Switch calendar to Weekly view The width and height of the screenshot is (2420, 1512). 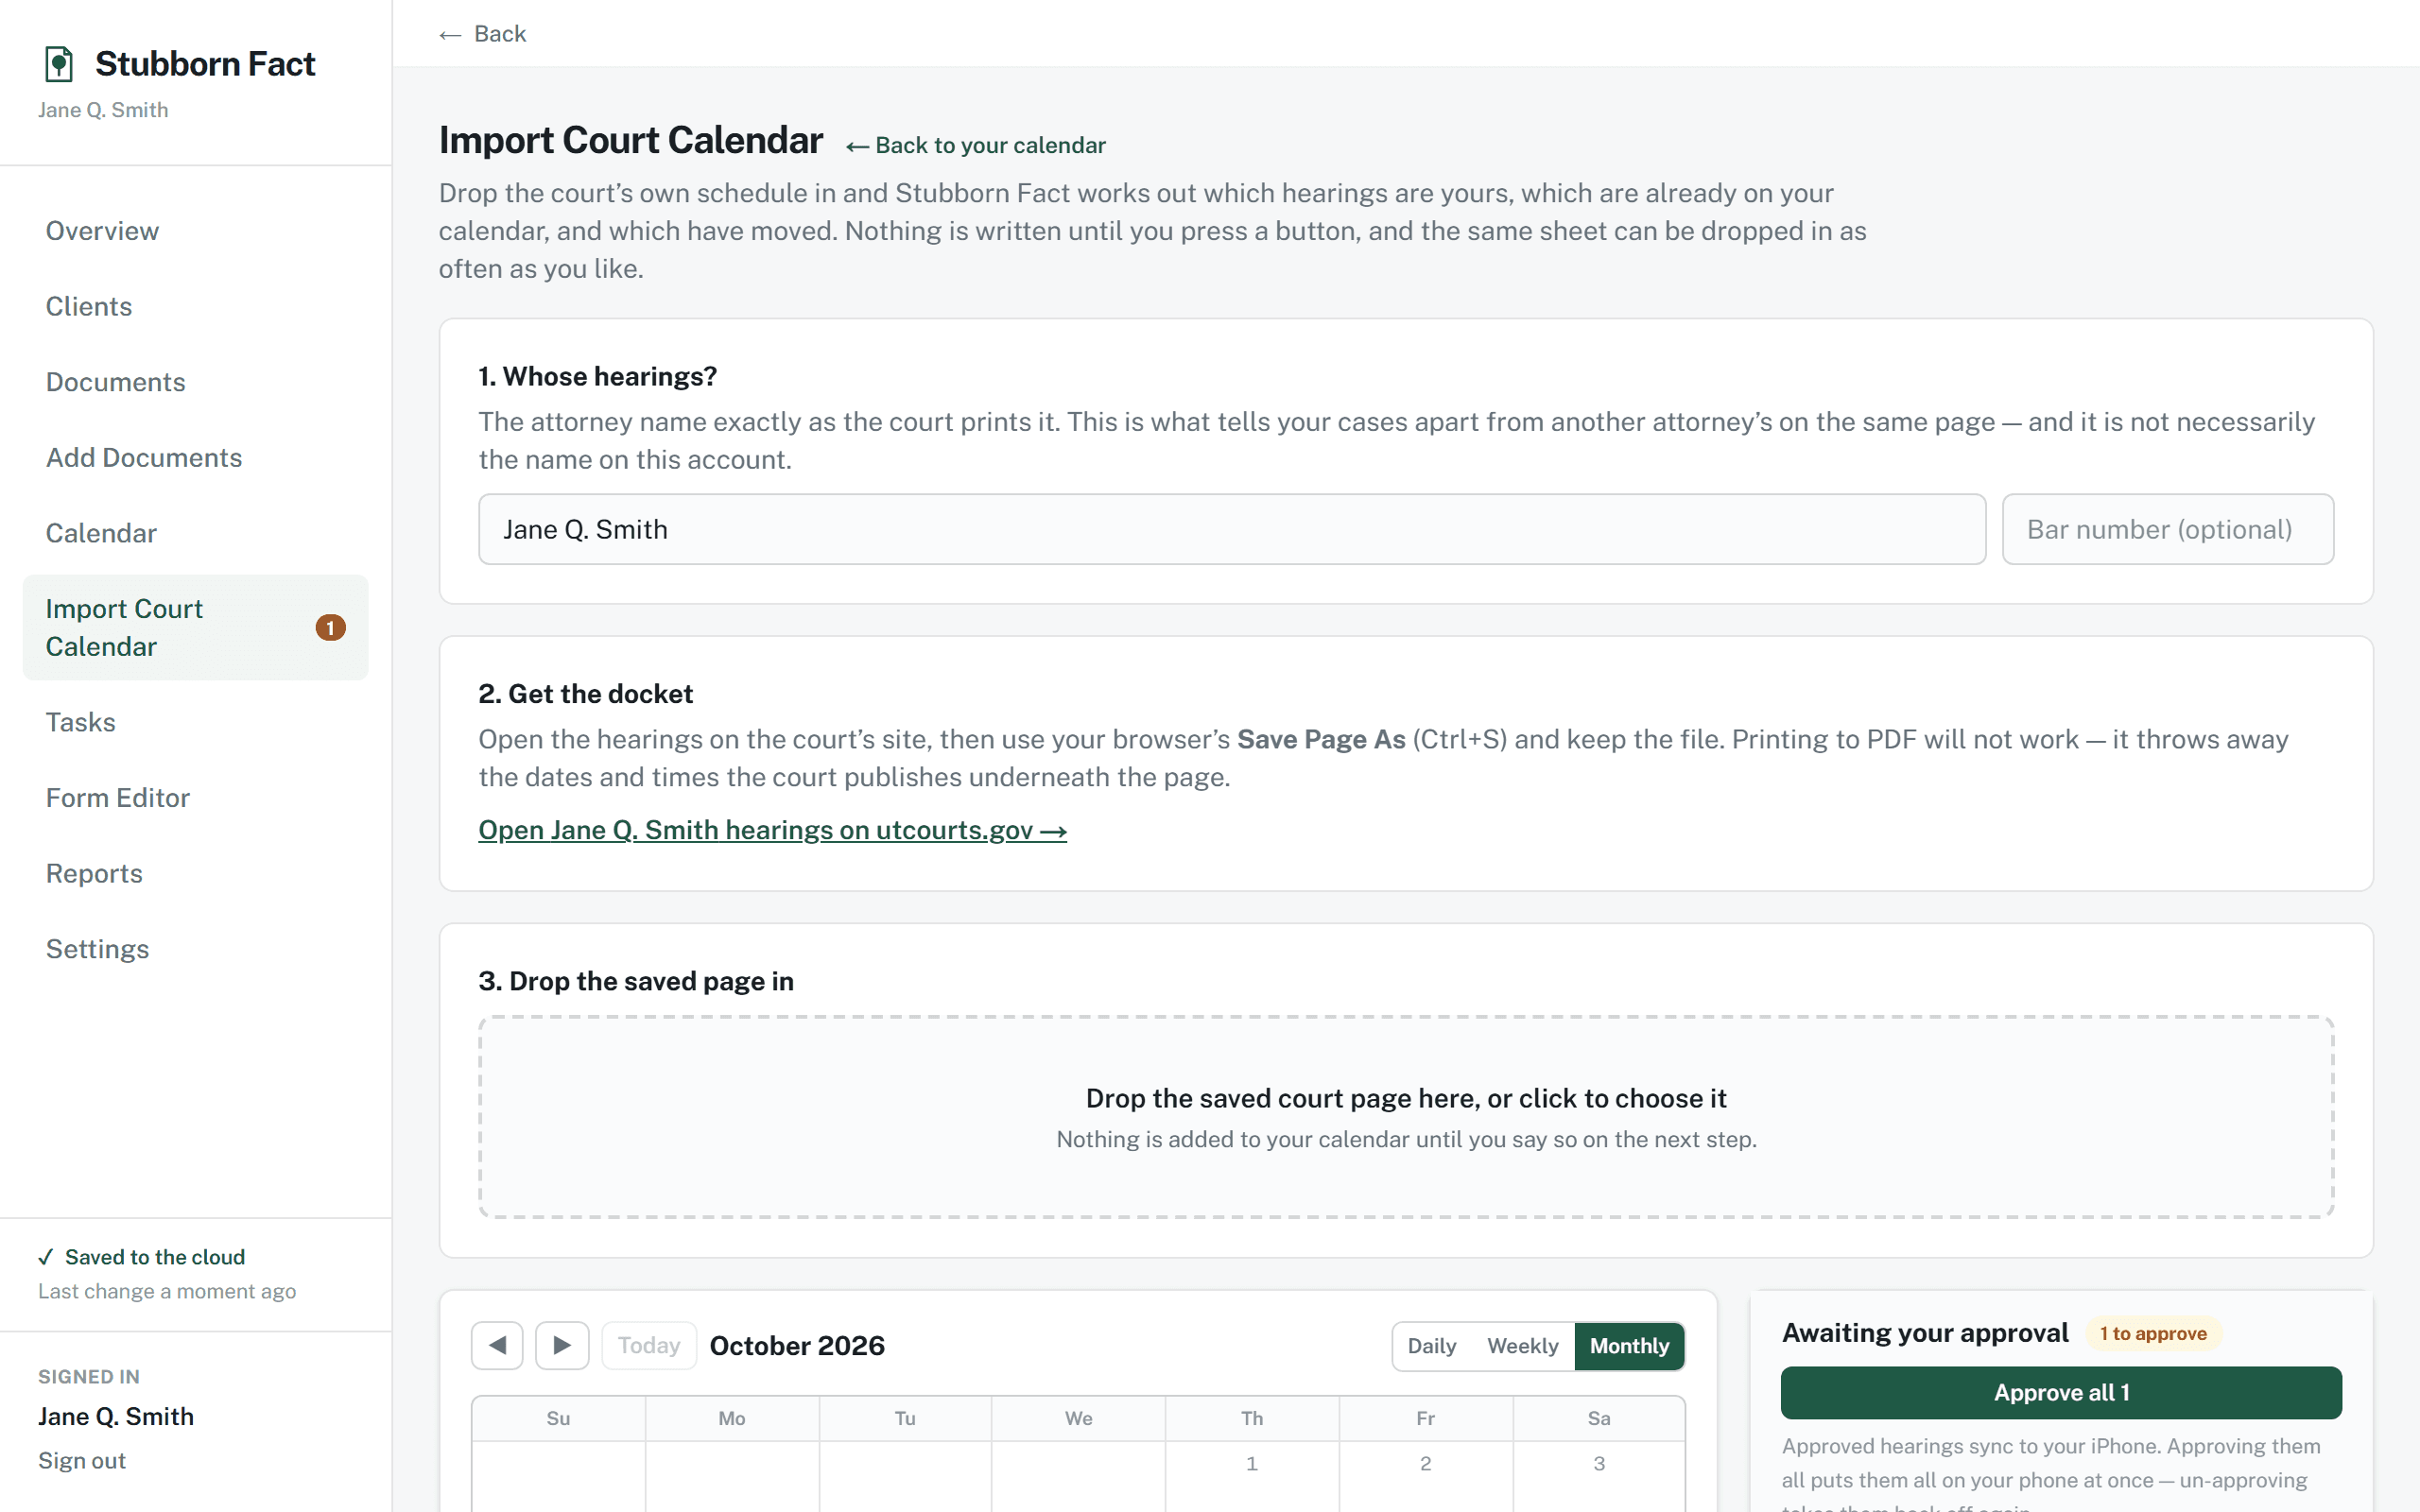tap(1522, 1346)
